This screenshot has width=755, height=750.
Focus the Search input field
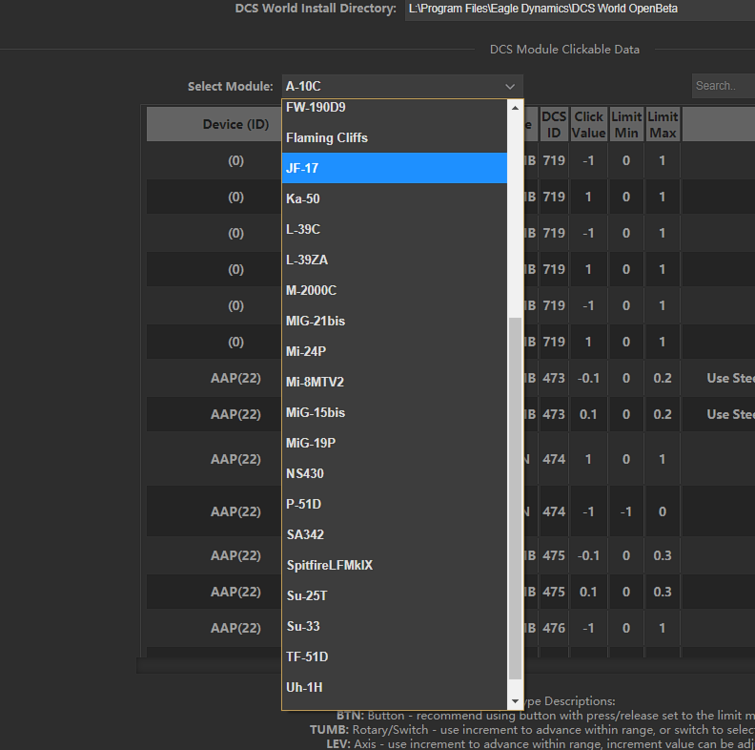(x=723, y=86)
